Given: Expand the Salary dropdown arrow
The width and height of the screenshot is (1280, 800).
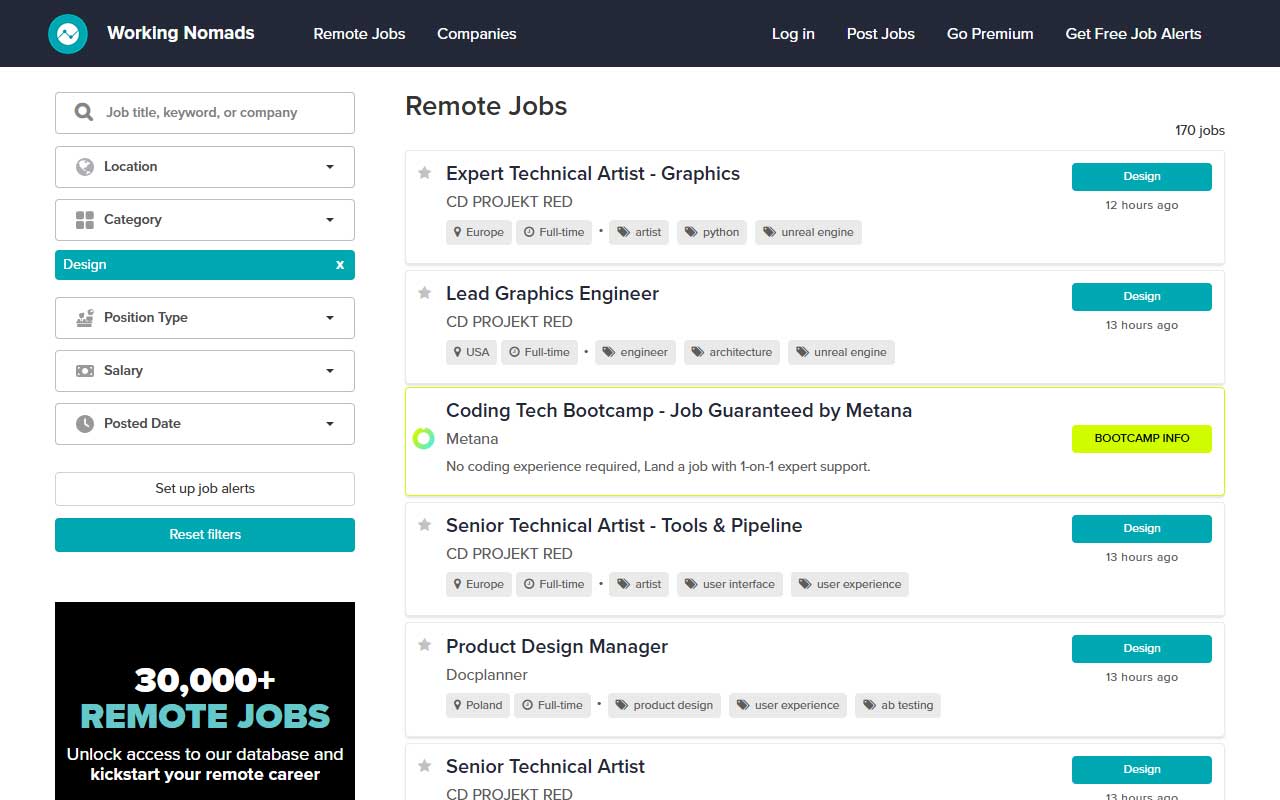Looking at the screenshot, I should 330,371.
